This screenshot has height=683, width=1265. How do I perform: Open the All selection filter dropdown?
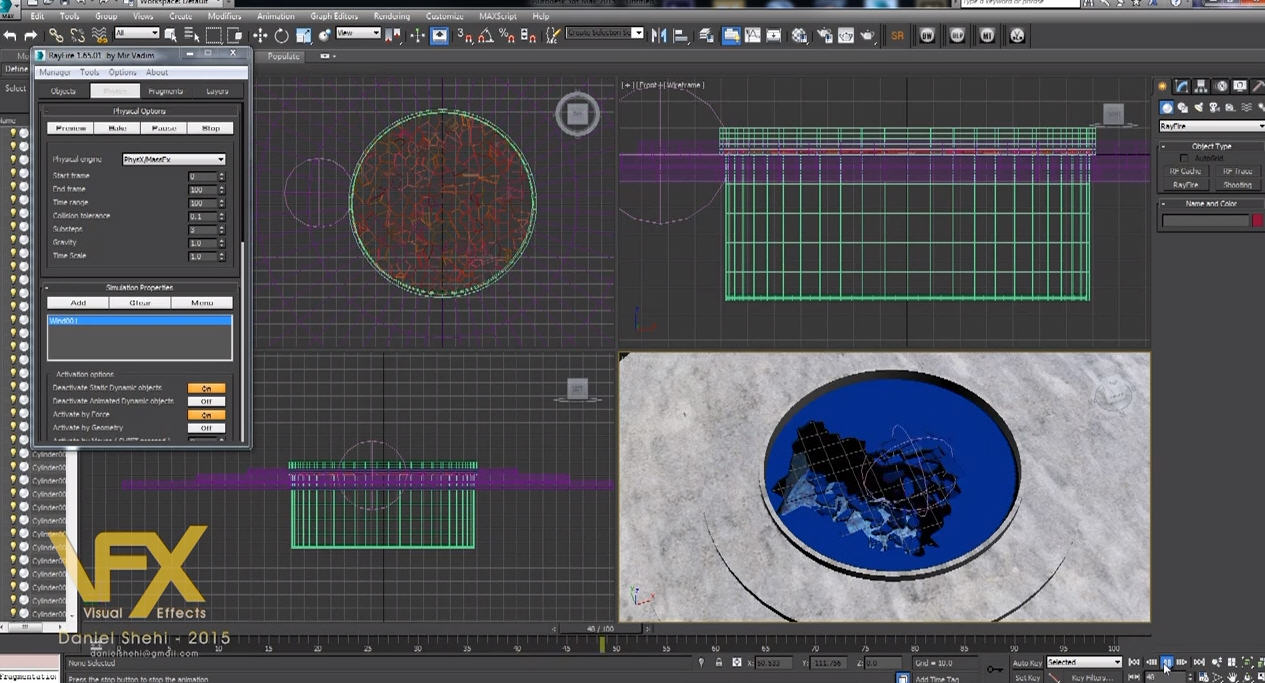click(x=136, y=34)
